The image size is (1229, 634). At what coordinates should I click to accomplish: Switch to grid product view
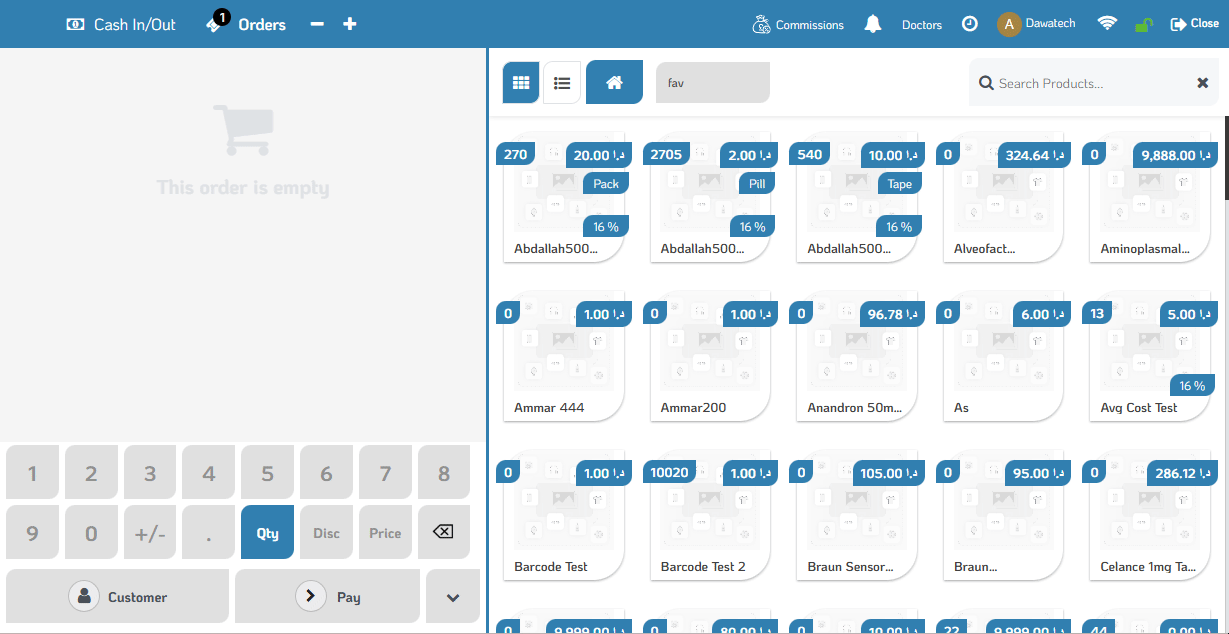[x=521, y=83]
